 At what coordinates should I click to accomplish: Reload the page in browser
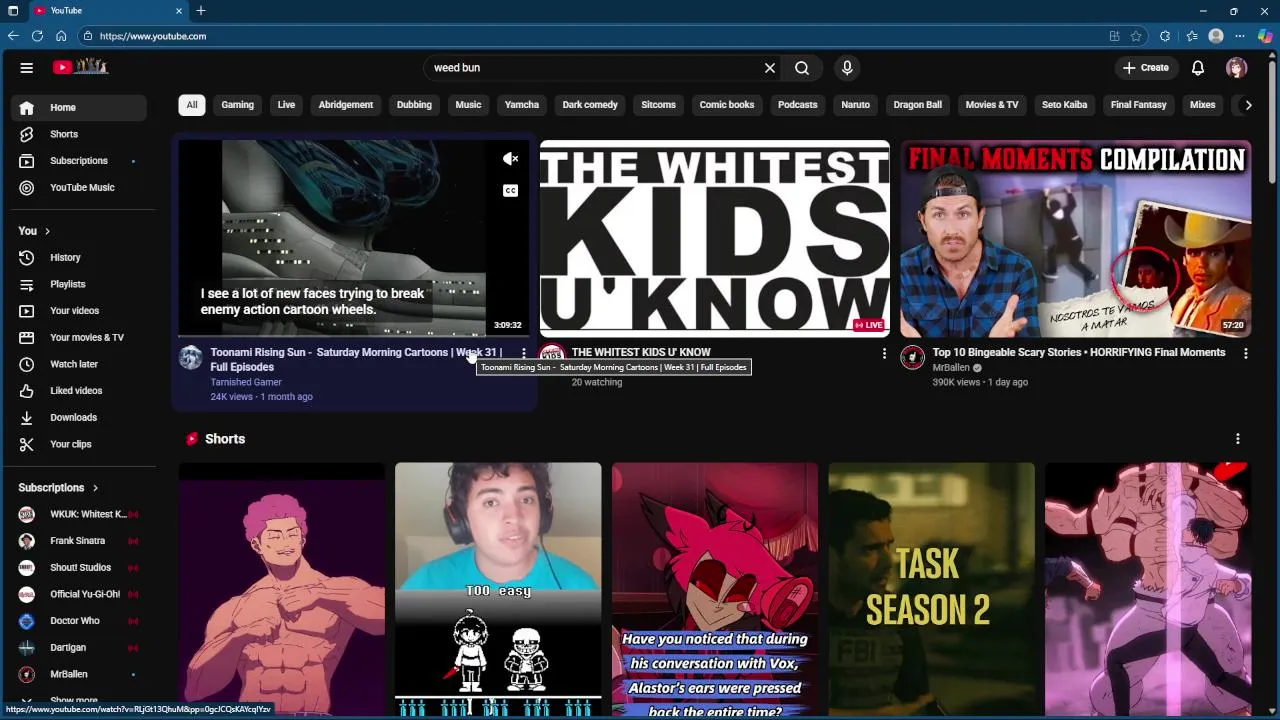[37, 36]
